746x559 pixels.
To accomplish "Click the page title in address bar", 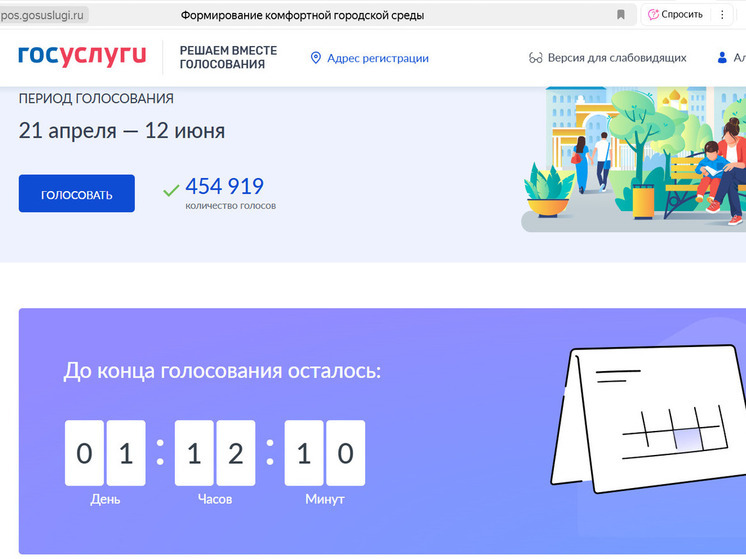I will (302, 15).
